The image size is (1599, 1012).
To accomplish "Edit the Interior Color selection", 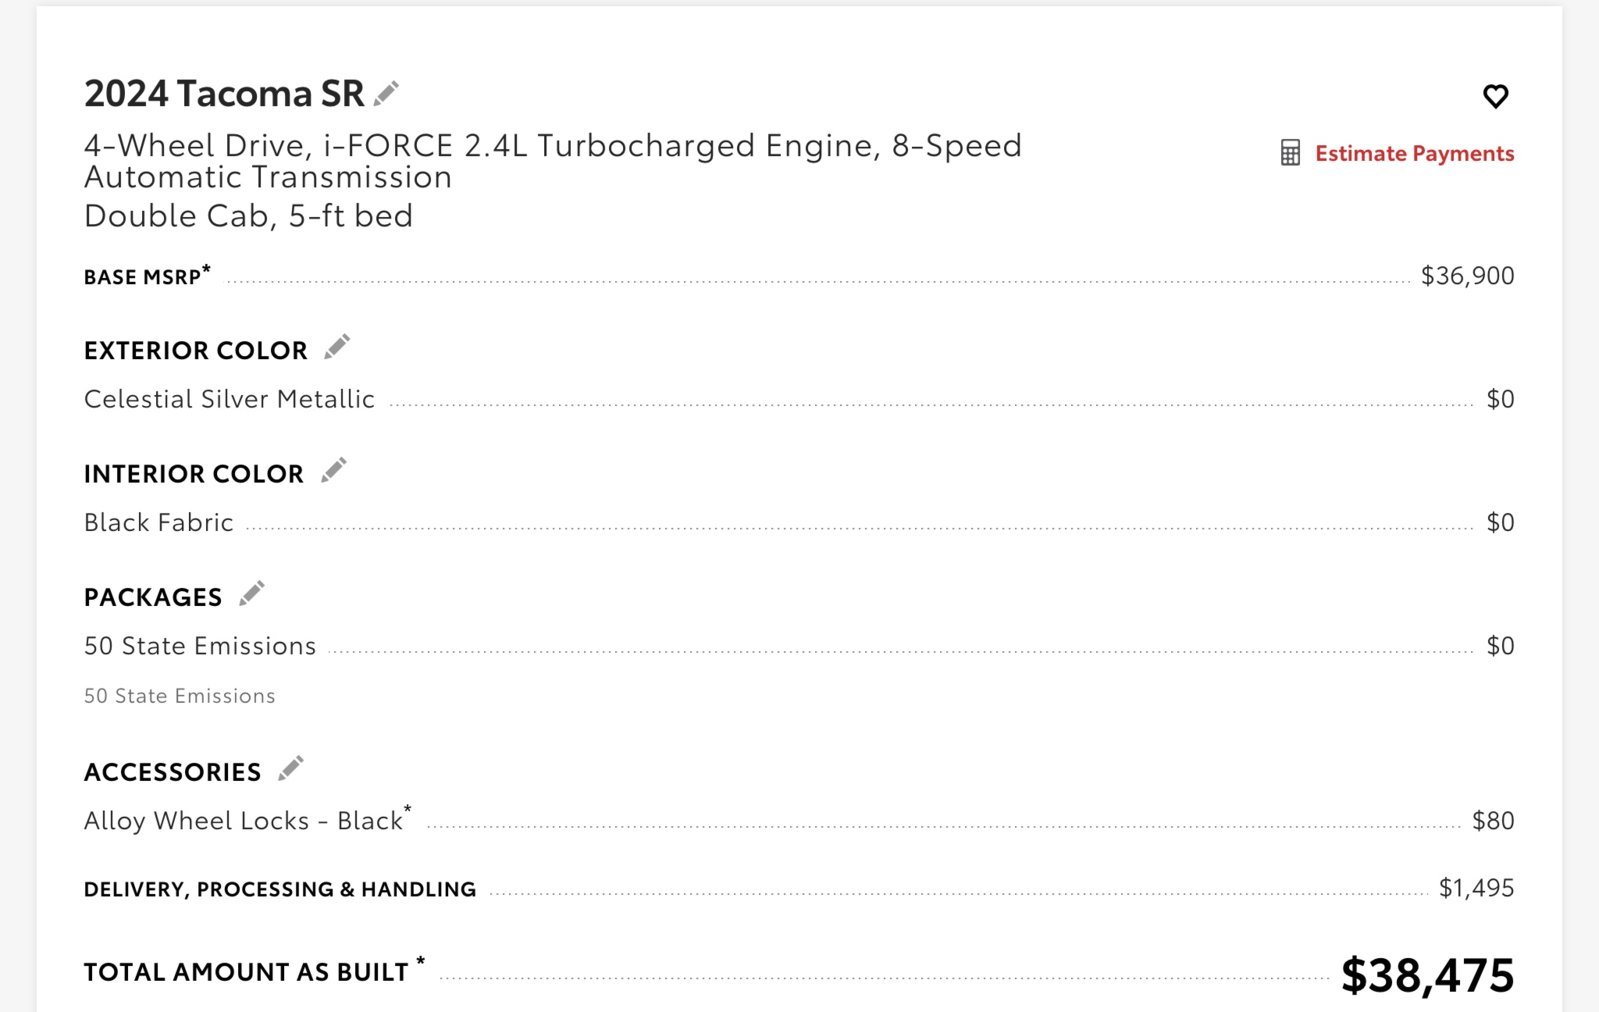I will [334, 470].
